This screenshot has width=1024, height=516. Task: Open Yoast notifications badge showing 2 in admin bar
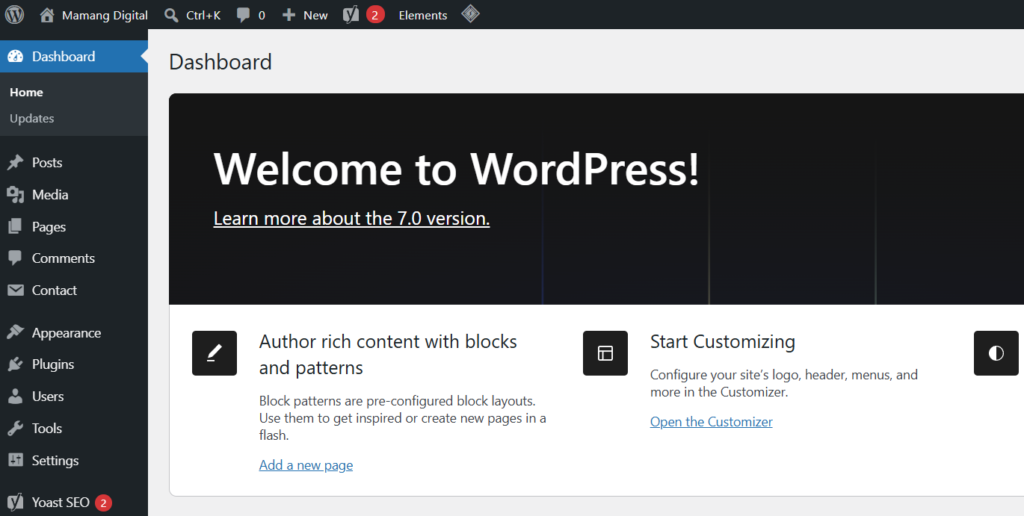coord(375,15)
